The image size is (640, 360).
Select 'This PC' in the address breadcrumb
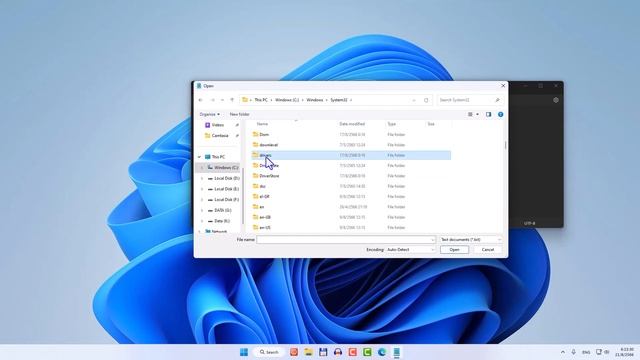261,100
